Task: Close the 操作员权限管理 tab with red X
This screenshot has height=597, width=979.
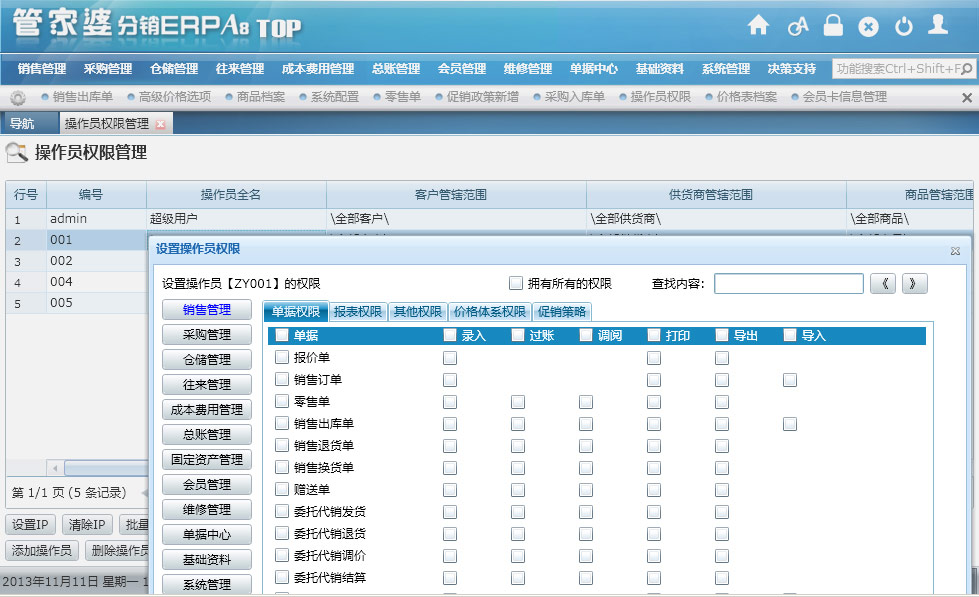Action: 160,124
